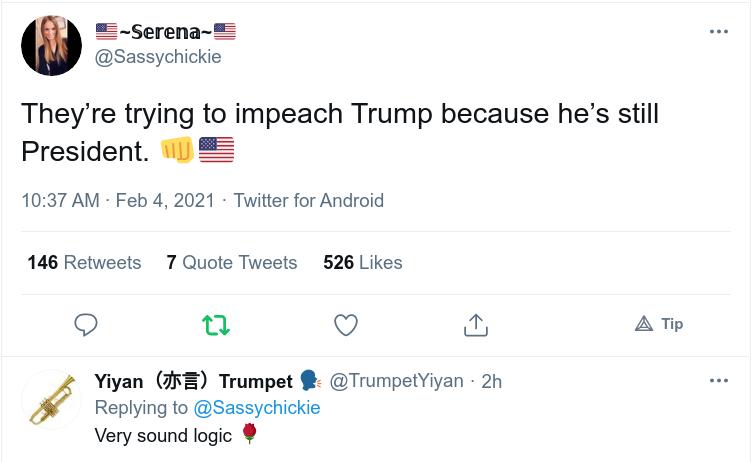Open the more options dots on Serena's tweet

click(718, 32)
